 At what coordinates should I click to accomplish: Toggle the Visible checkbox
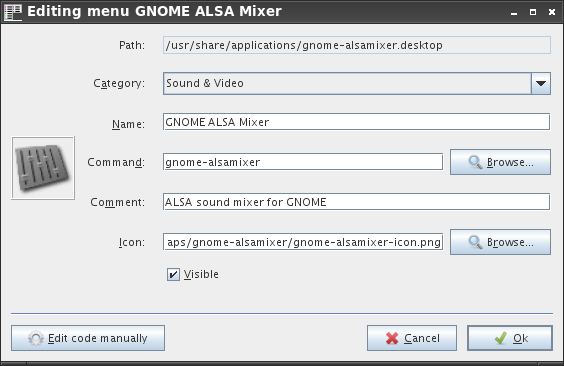[x=173, y=275]
